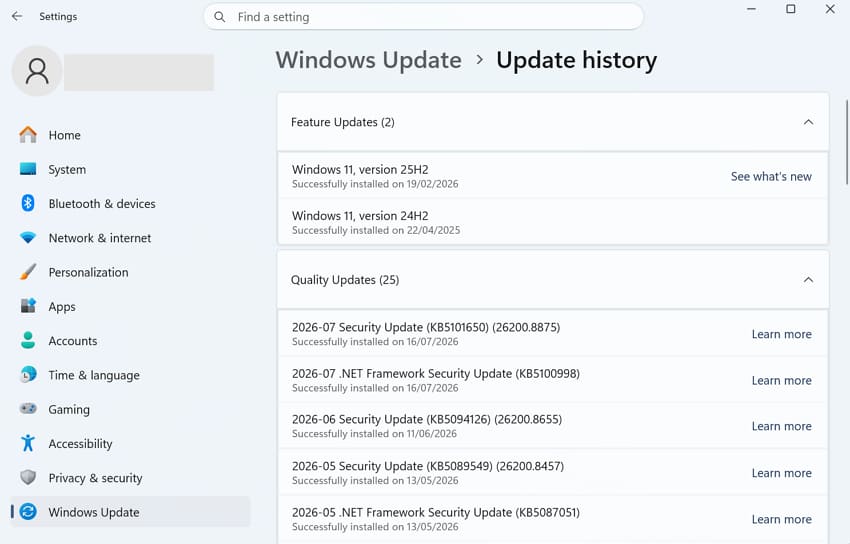The height and width of the screenshot is (544, 850).
Task: Click Windows Update breadcrumb link
Action: pos(369,60)
